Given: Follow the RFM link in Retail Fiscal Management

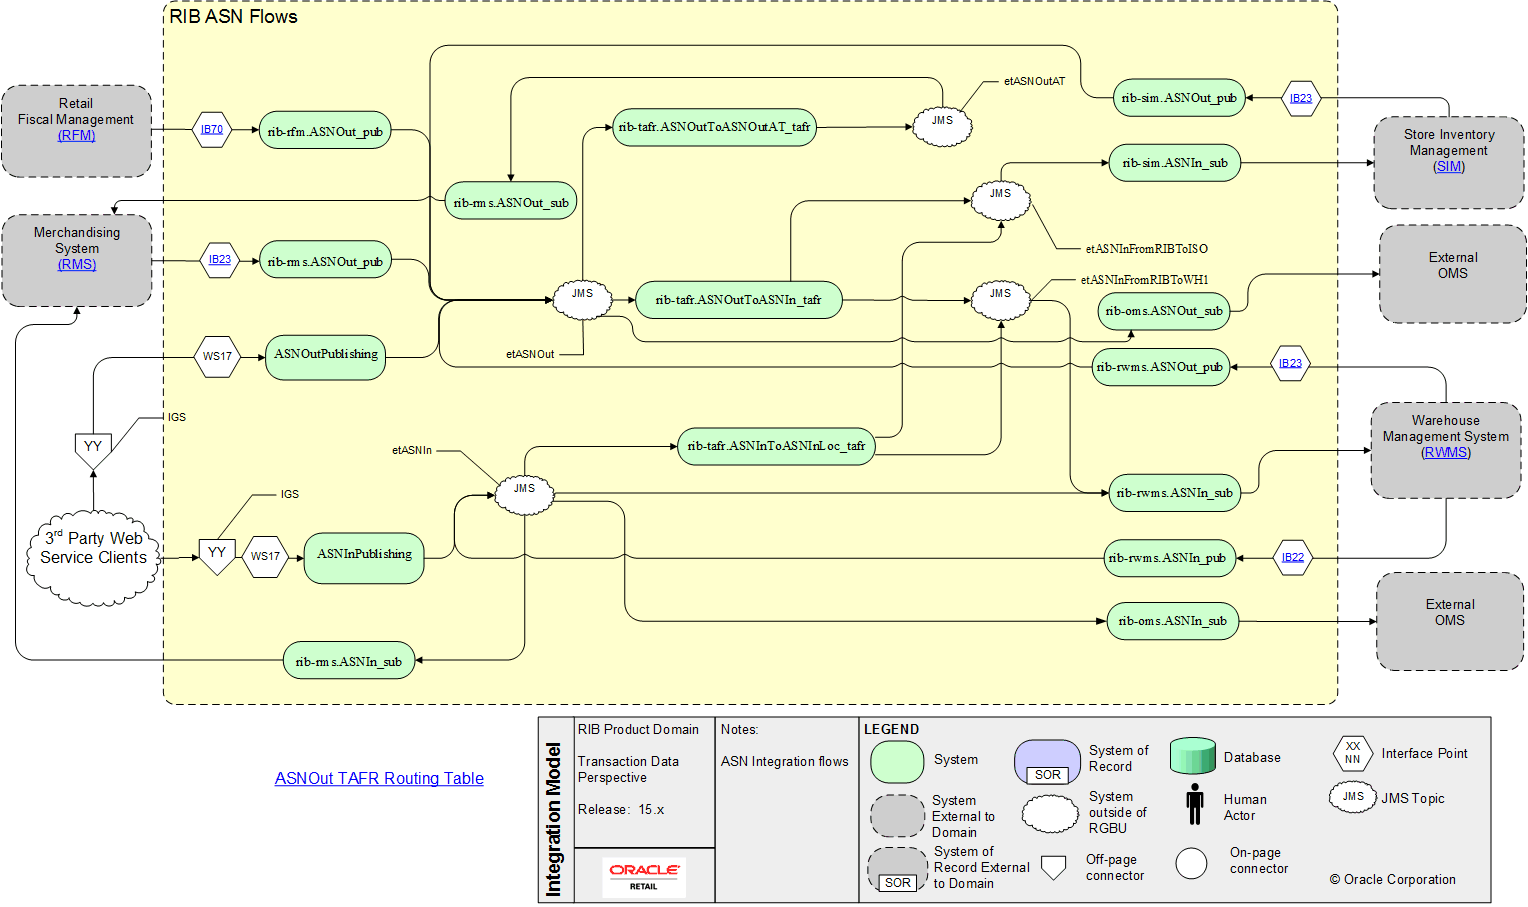Looking at the screenshot, I should pos(76,135).
